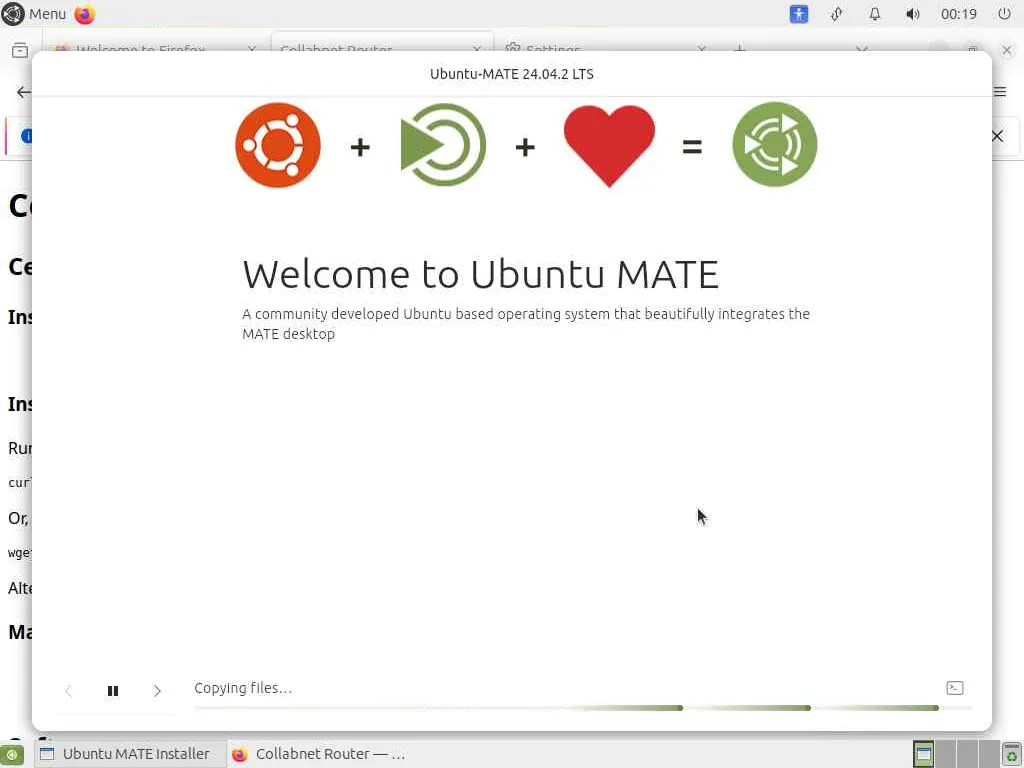Open the power session menu icon
The height and width of the screenshot is (768, 1024).
(1004, 14)
